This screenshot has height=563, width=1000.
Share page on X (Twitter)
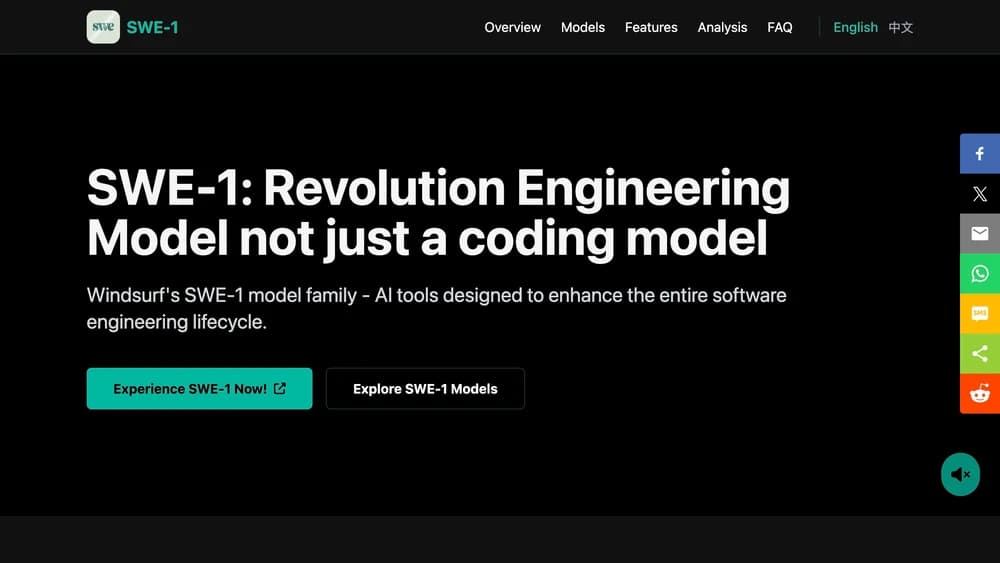tap(980, 194)
